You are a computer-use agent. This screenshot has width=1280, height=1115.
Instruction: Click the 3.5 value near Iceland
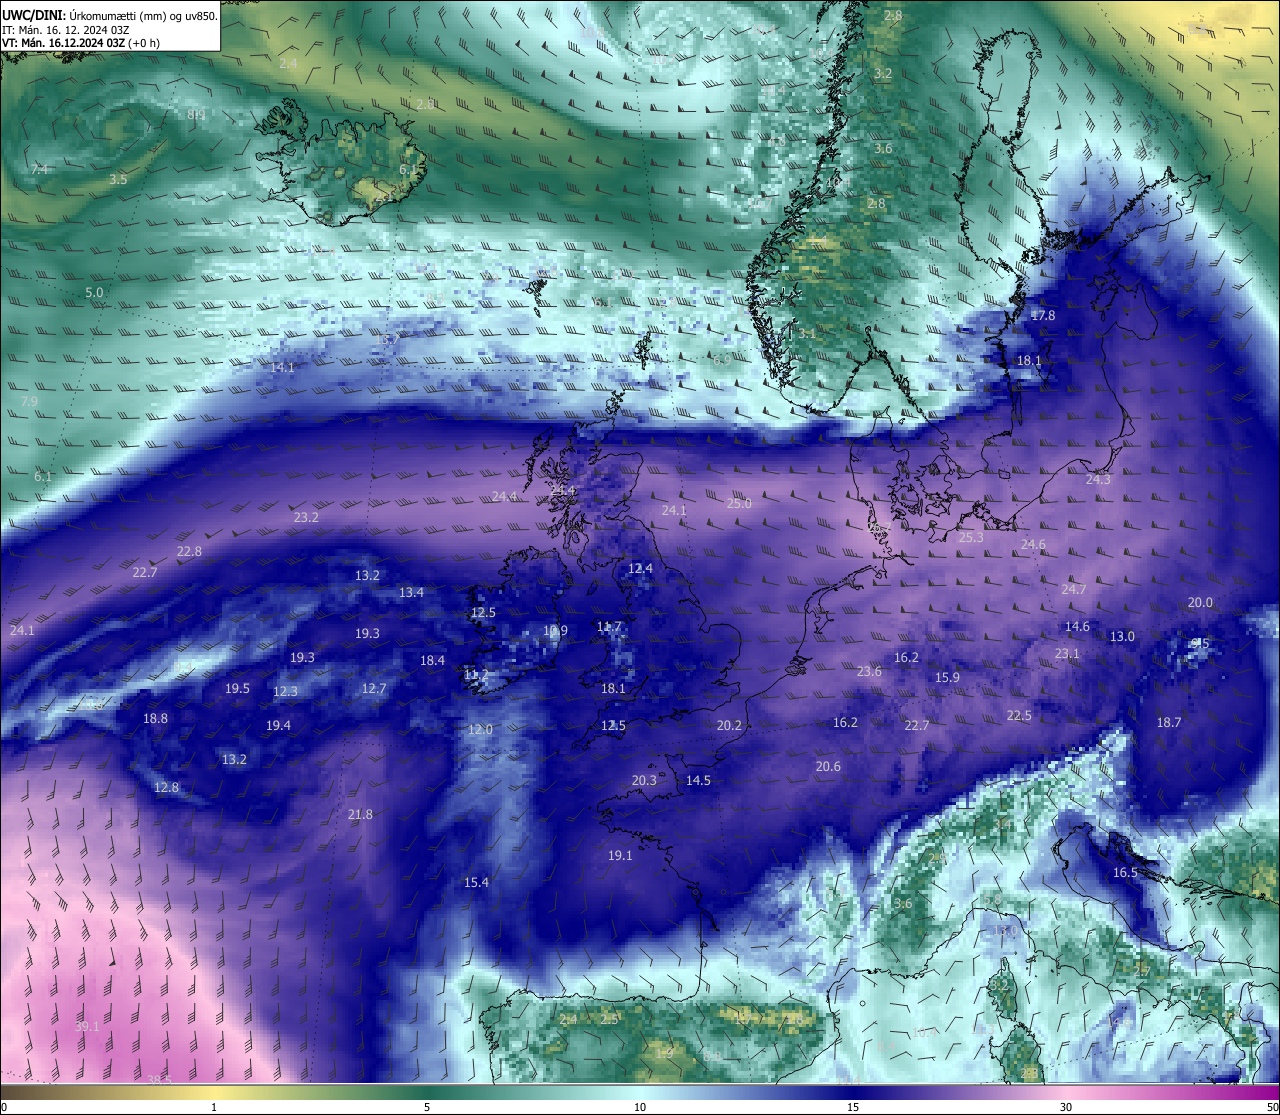click(x=118, y=179)
